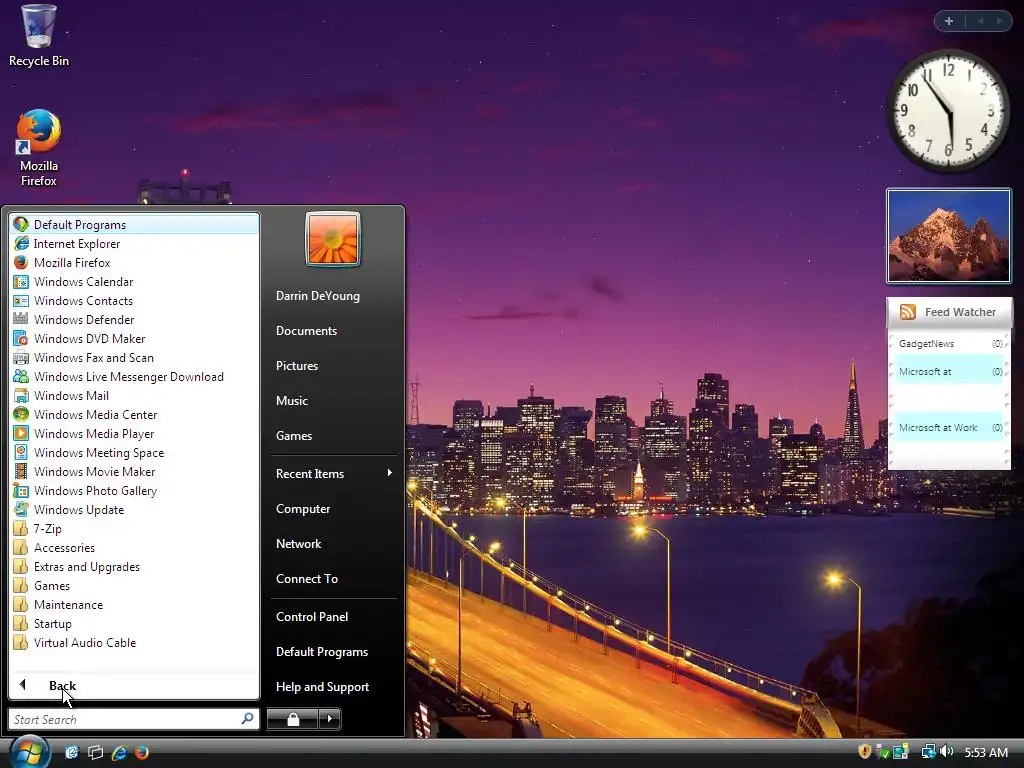This screenshot has height=768, width=1024.
Task: Open Games in the right pane
Action: 333,436
